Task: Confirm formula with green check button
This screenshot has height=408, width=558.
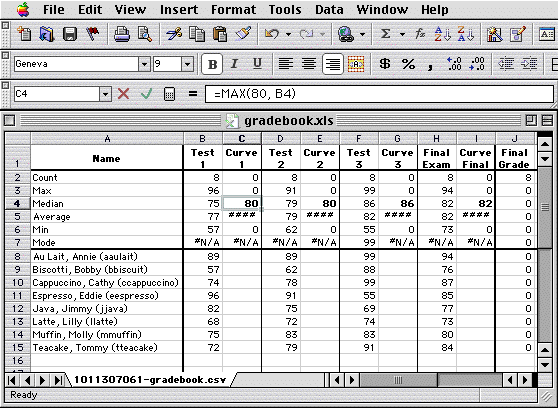Action: tap(146, 94)
